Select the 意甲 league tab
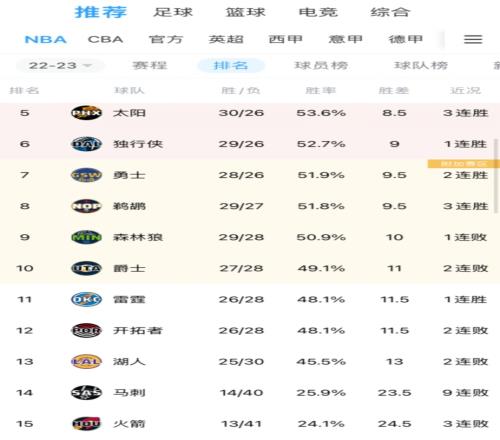The width and height of the screenshot is (500, 440). 346,39
